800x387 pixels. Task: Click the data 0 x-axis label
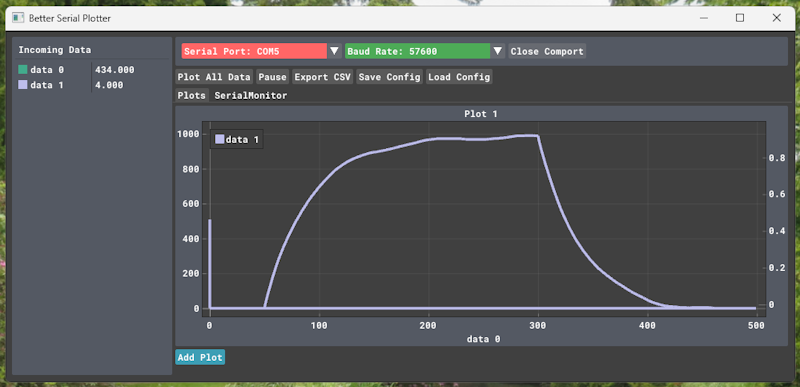[x=484, y=339]
